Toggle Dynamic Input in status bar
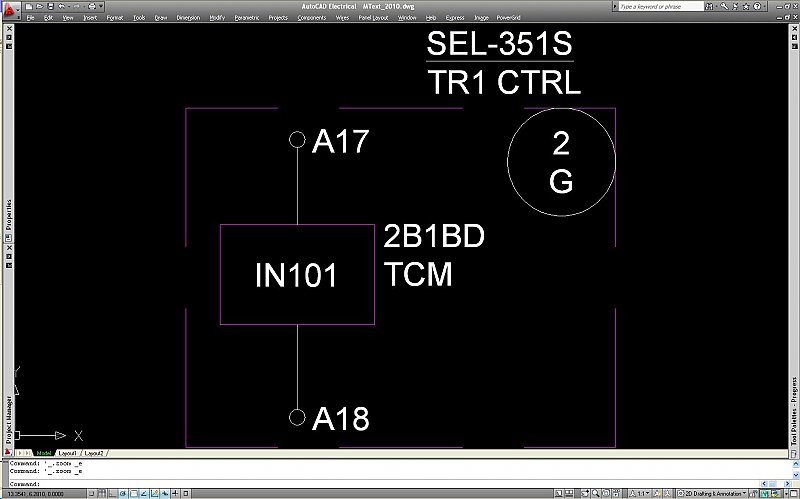This screenshot has width=800, height=499. pos(165,493)
